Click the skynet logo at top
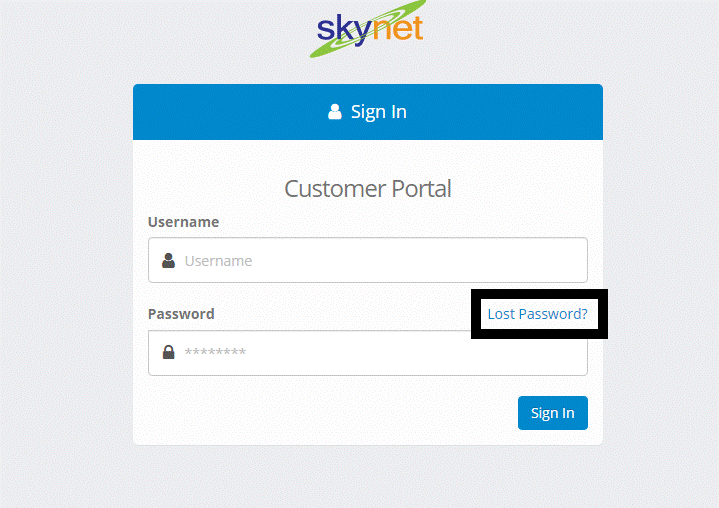Image resolution: width=719 pixels, height=508 pixels. (x=368, y=28)
